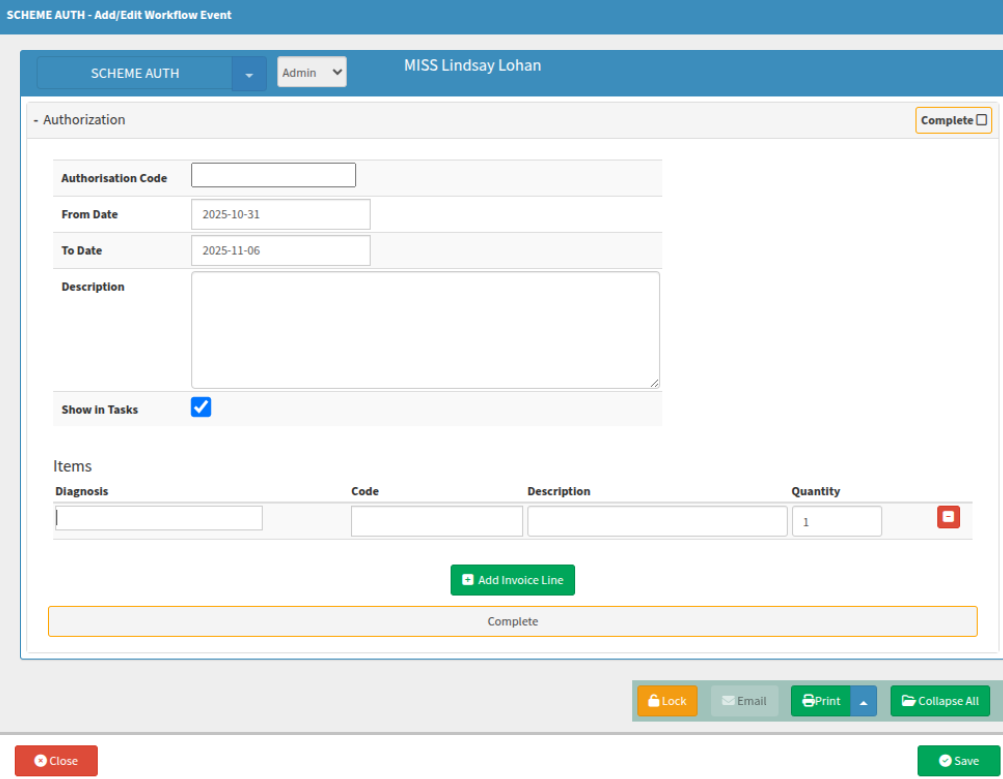Image resolution: width=1003 pixels, height=779 pixels.
Task: Edit the Quantity field
Action: click(837, 521)
